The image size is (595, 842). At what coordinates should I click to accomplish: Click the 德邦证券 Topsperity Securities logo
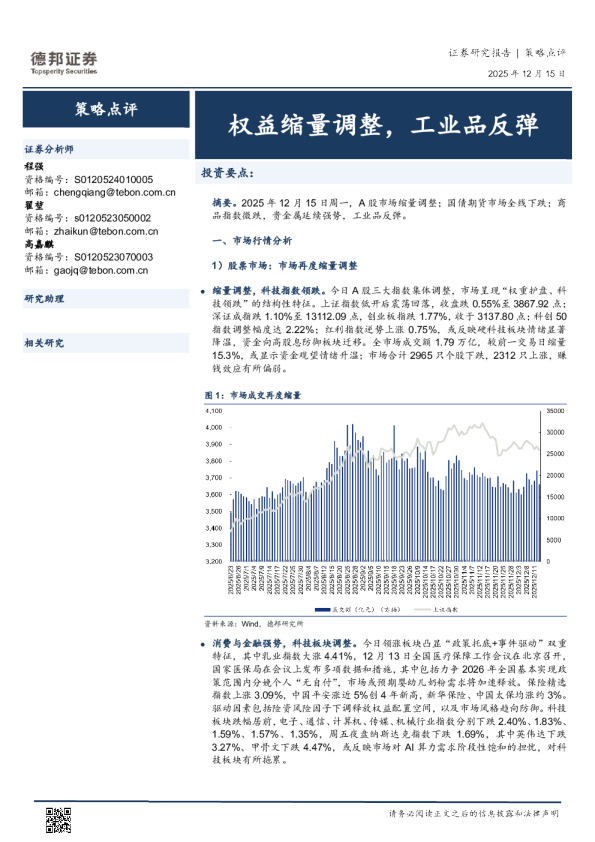(64, 63)
